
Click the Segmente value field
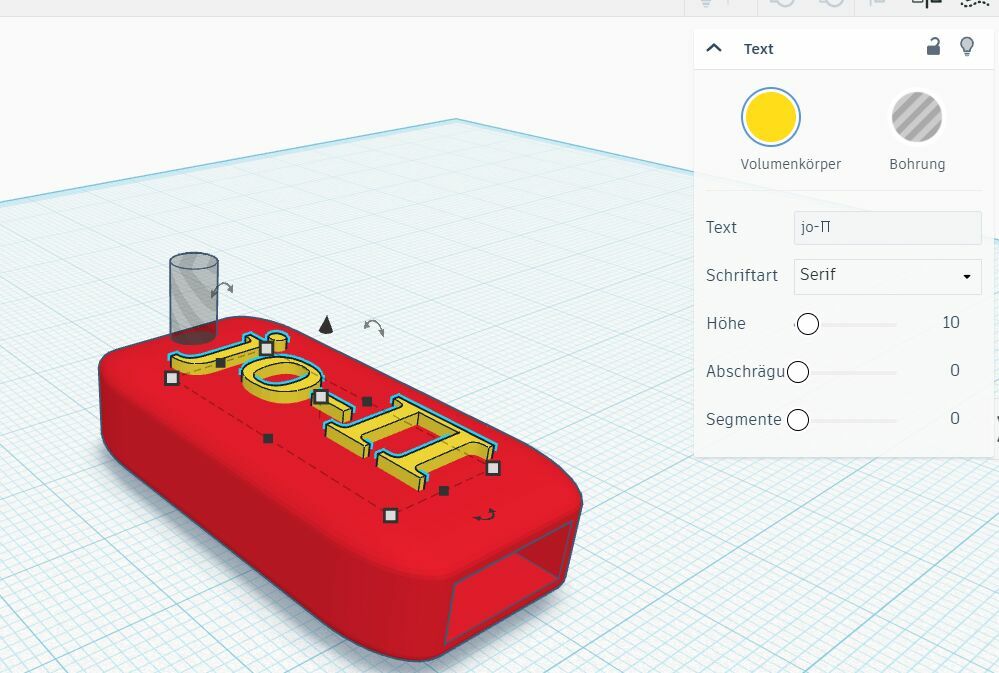point(954,419)
